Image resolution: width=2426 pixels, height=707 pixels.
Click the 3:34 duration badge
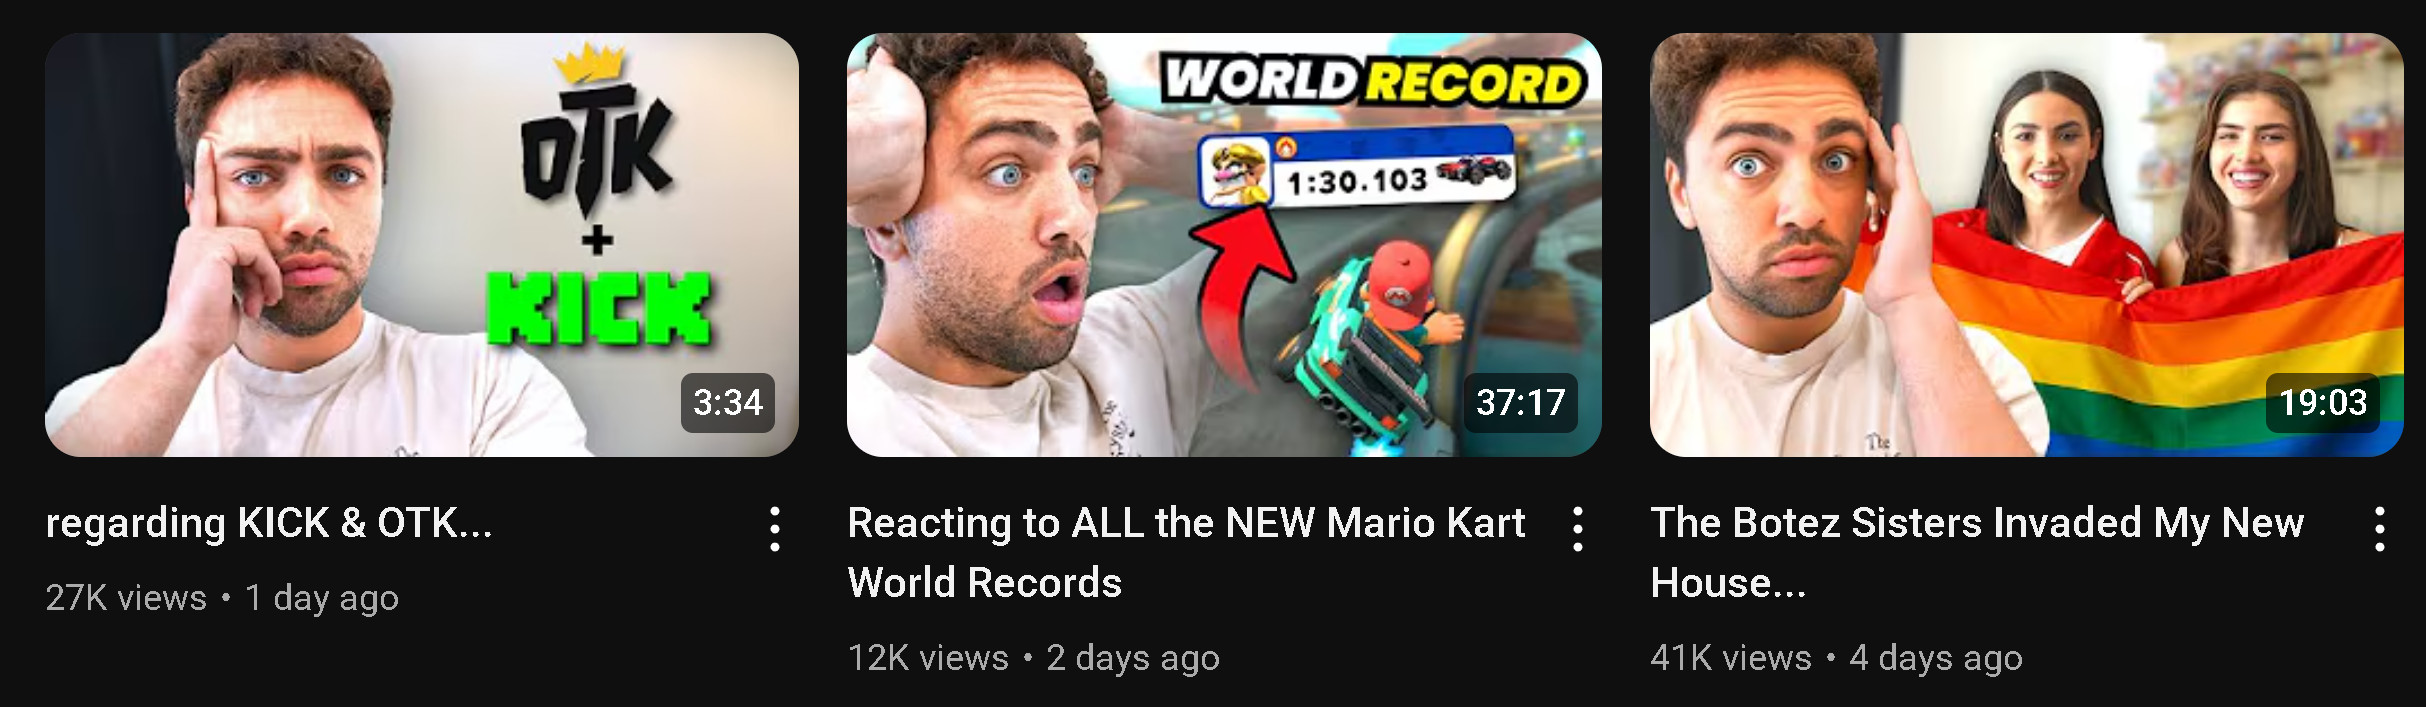728,403
